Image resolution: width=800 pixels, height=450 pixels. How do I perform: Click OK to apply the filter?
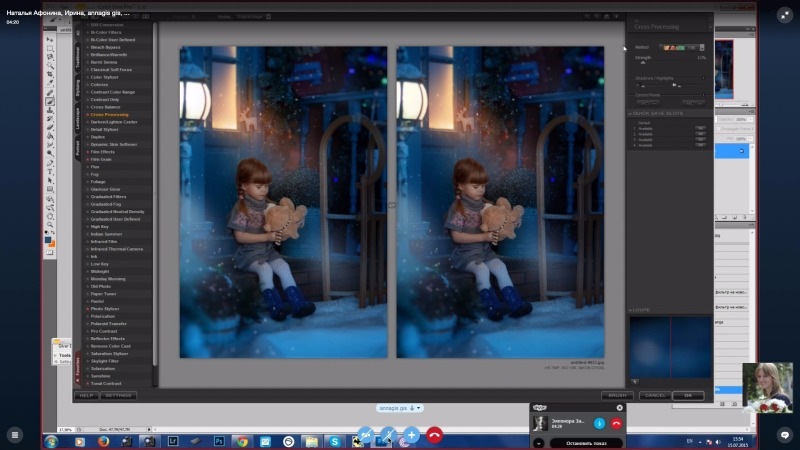tap(688, 395)
